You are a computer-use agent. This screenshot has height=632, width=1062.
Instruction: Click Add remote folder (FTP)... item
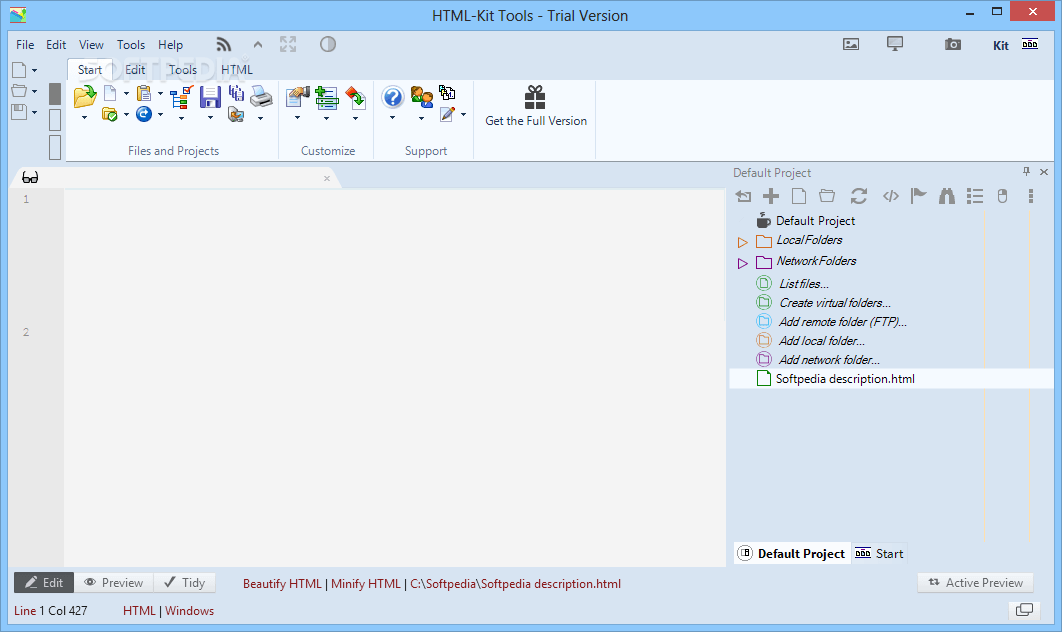coord(843,322)
